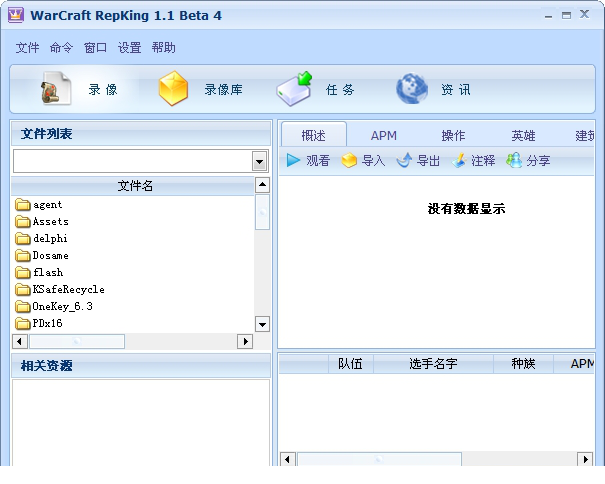The width and height of the screenshot is (605, 484).
Task: Select the OneKey_6.3 folder icon
Action: tap(23, 306)
